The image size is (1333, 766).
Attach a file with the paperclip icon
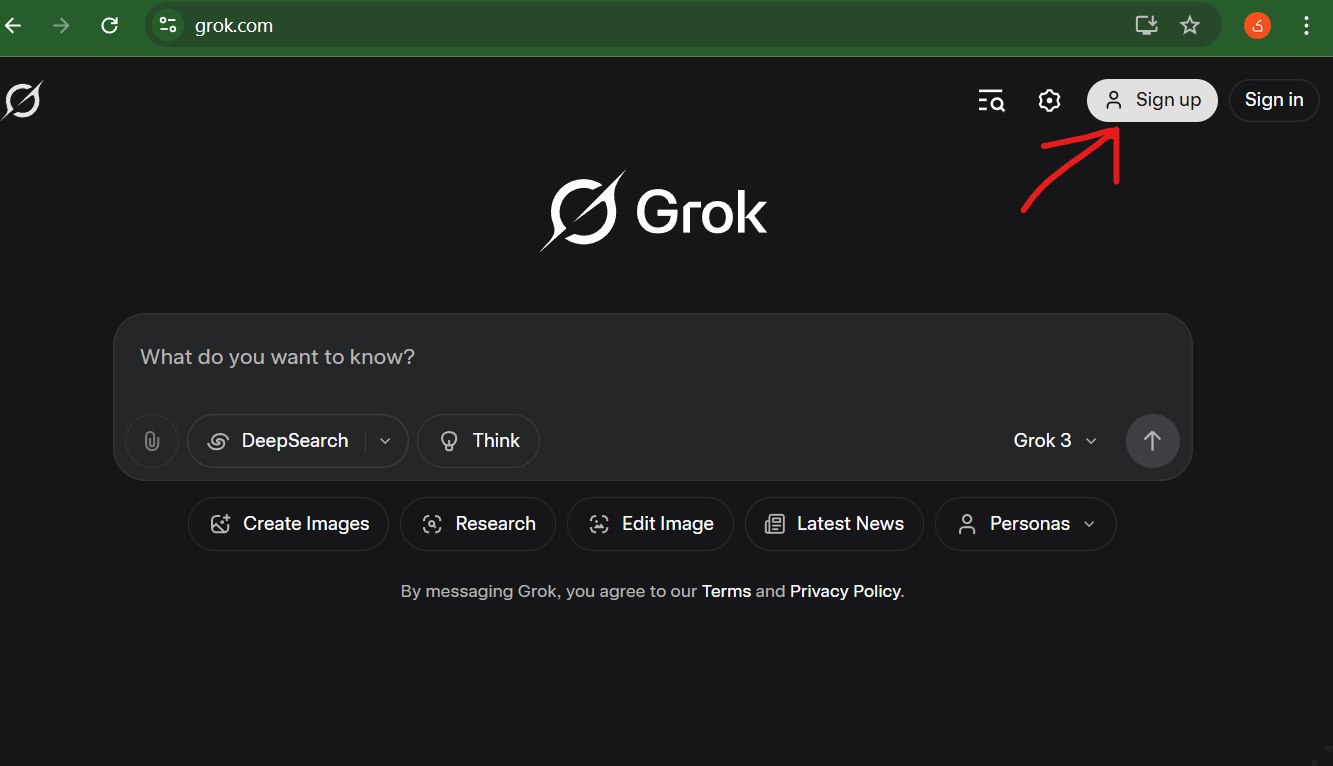tap(152, 441)
